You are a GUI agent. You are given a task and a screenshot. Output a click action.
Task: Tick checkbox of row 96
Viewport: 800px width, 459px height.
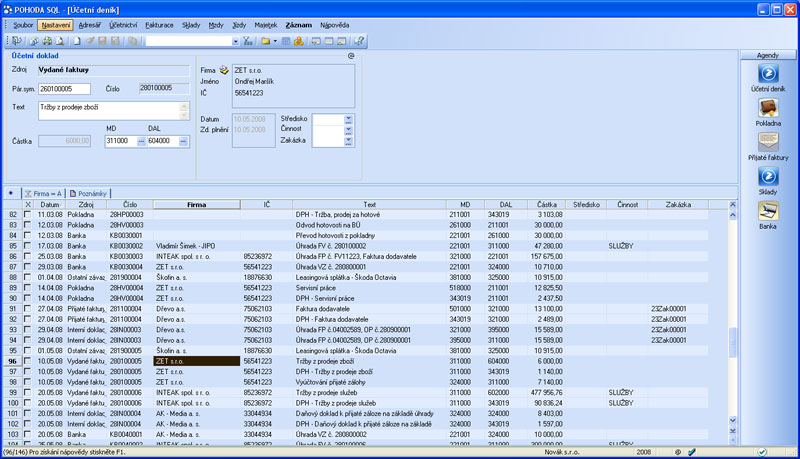27,361
